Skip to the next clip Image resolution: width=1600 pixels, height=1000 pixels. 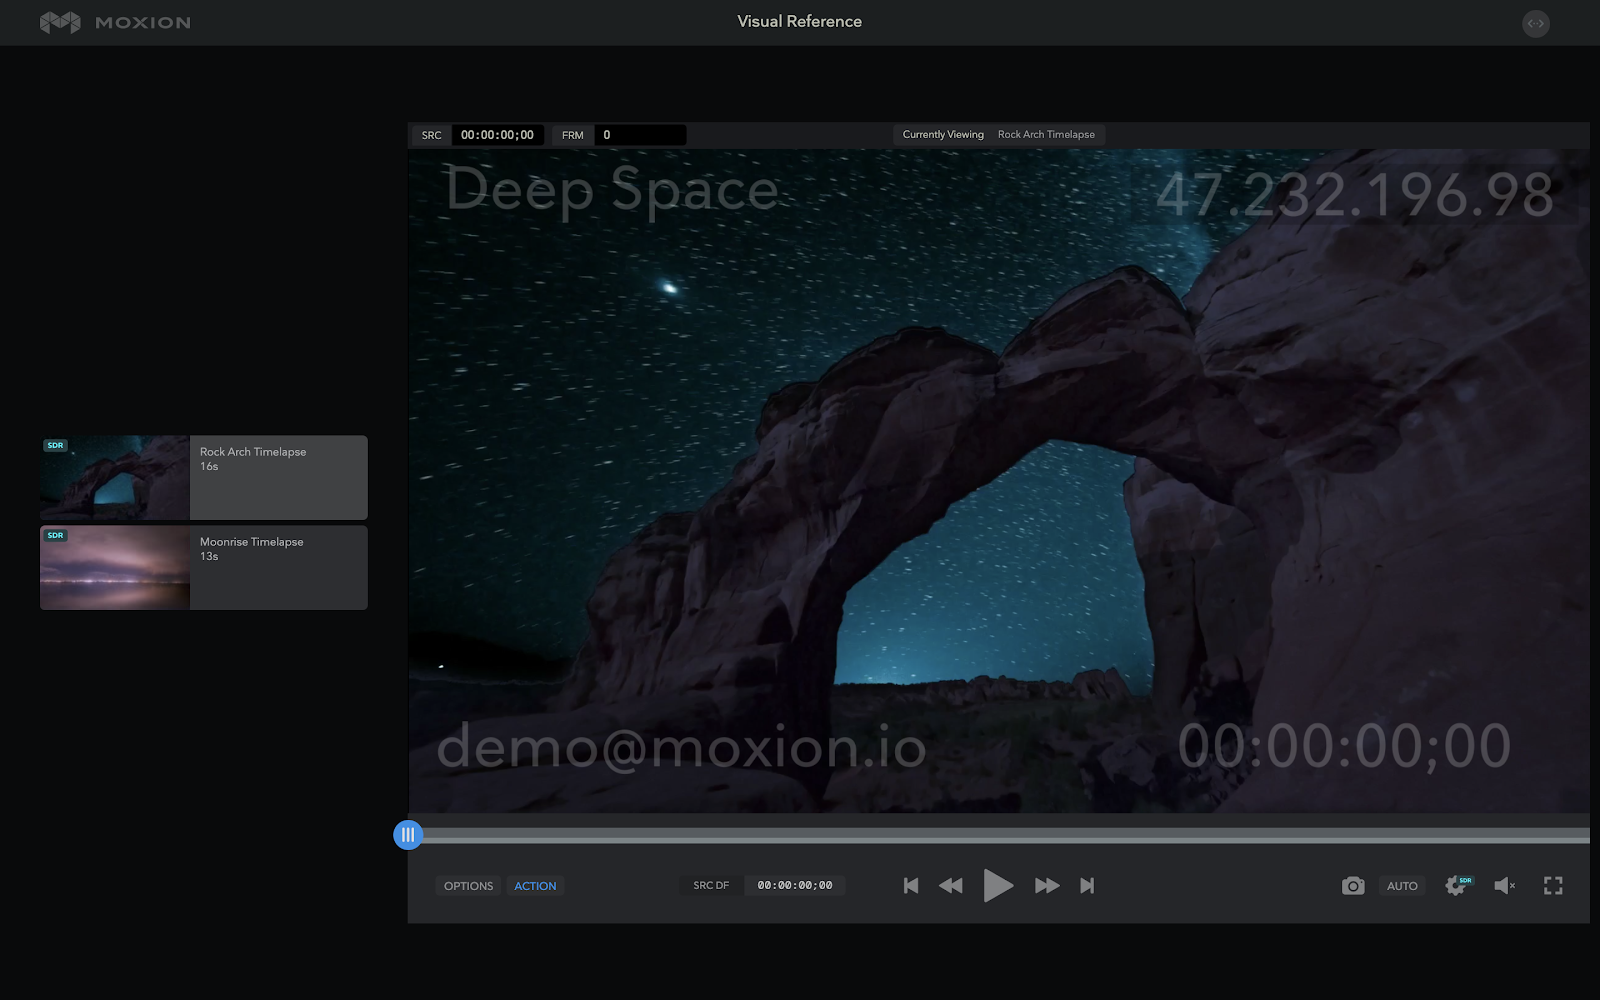[1087, 886]
